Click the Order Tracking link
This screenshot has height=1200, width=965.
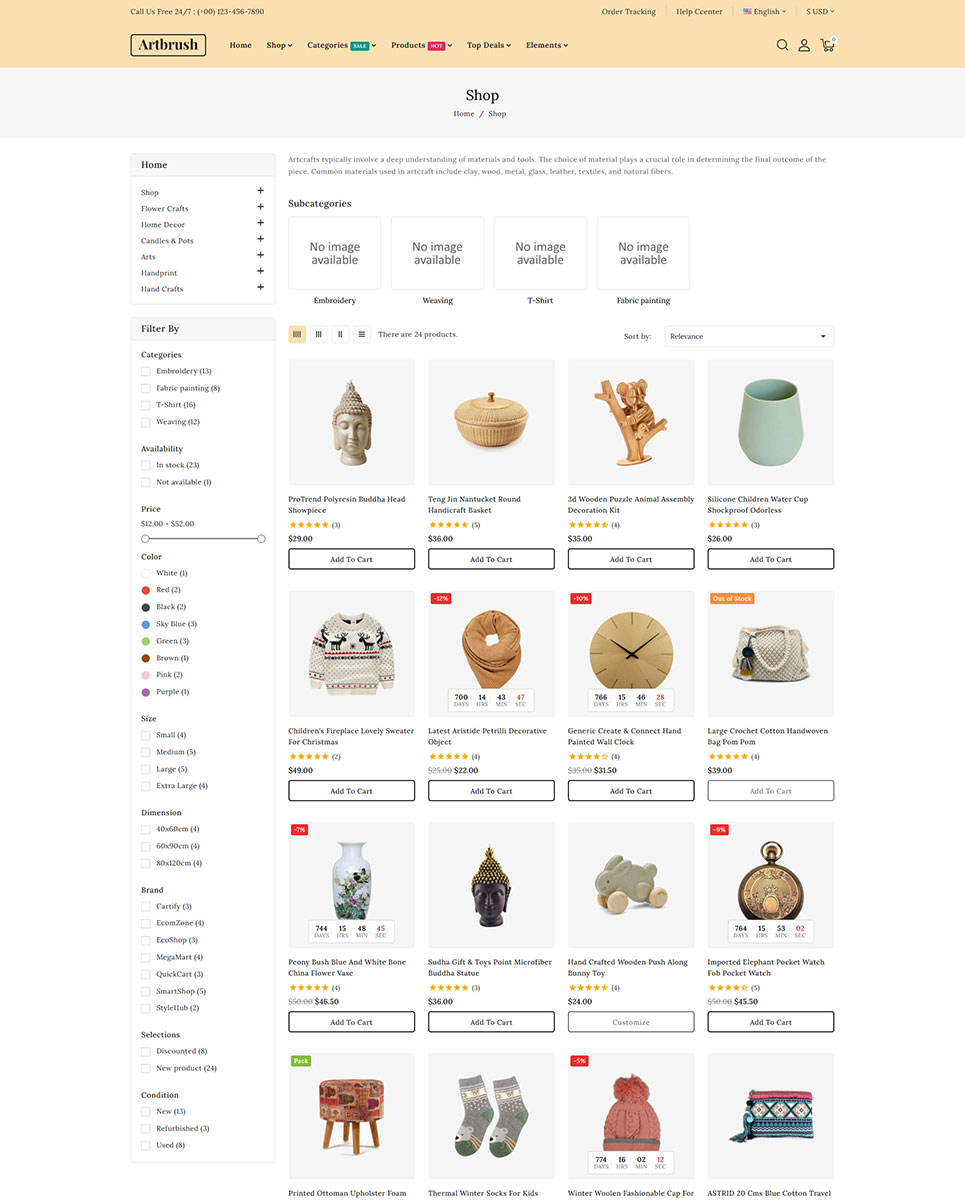628,12
